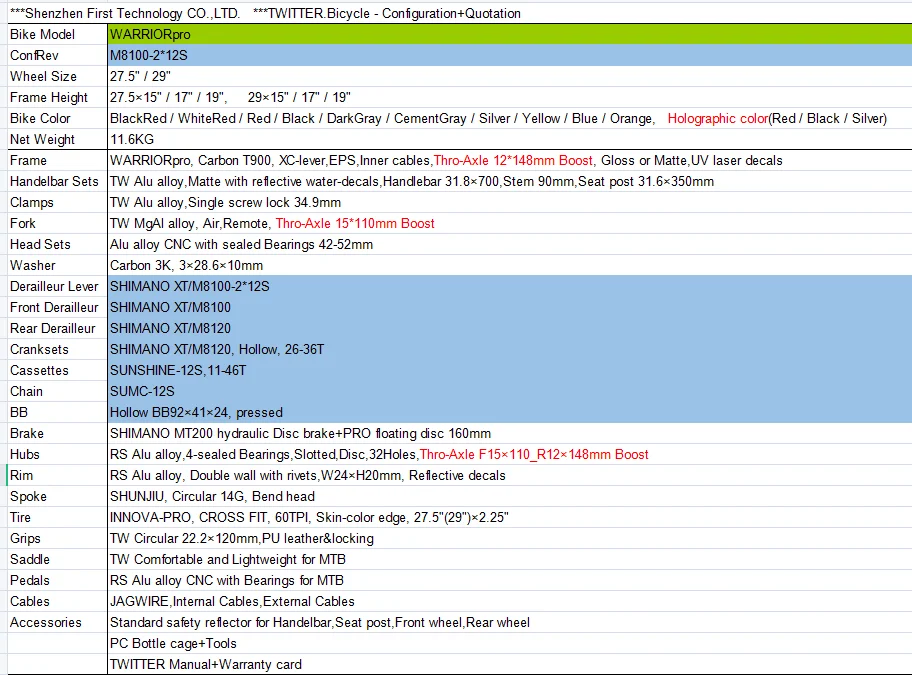Select the Bike Color options cell
Image resolution: width=912 pixels, height=675 pixels.
point(509,119)
